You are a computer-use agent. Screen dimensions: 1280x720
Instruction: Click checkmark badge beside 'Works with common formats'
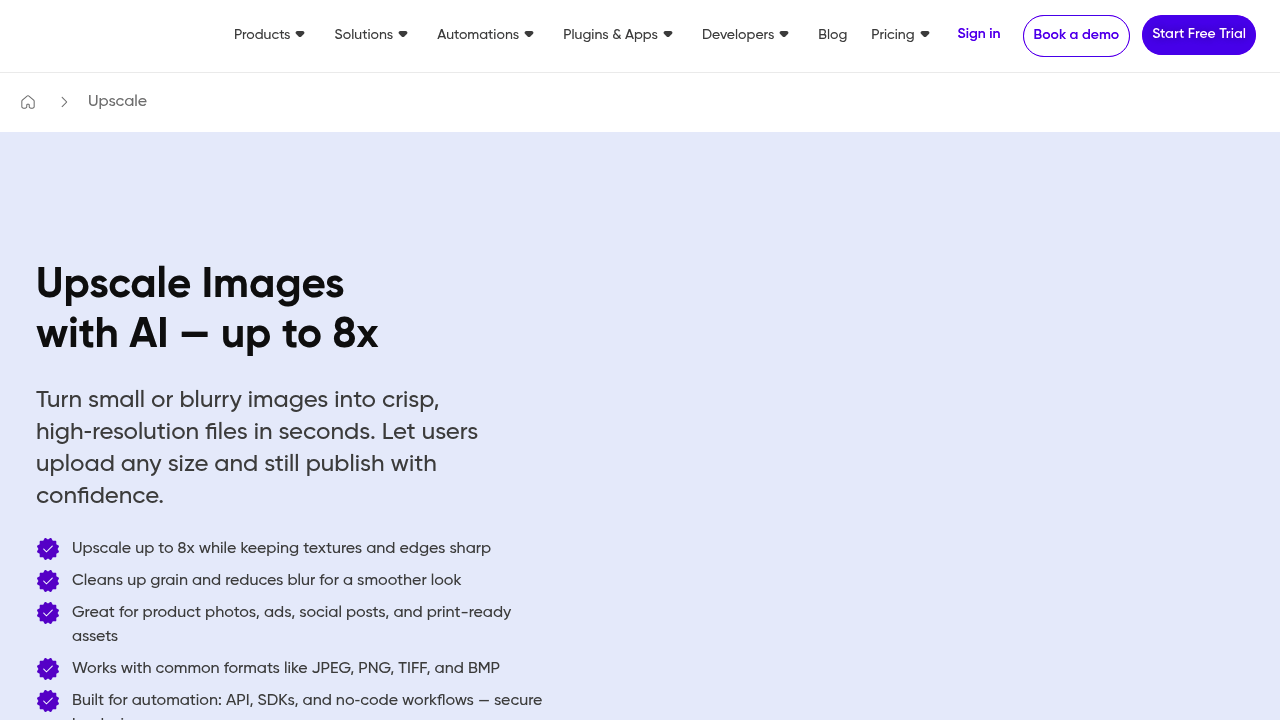[x=48, y=669]
